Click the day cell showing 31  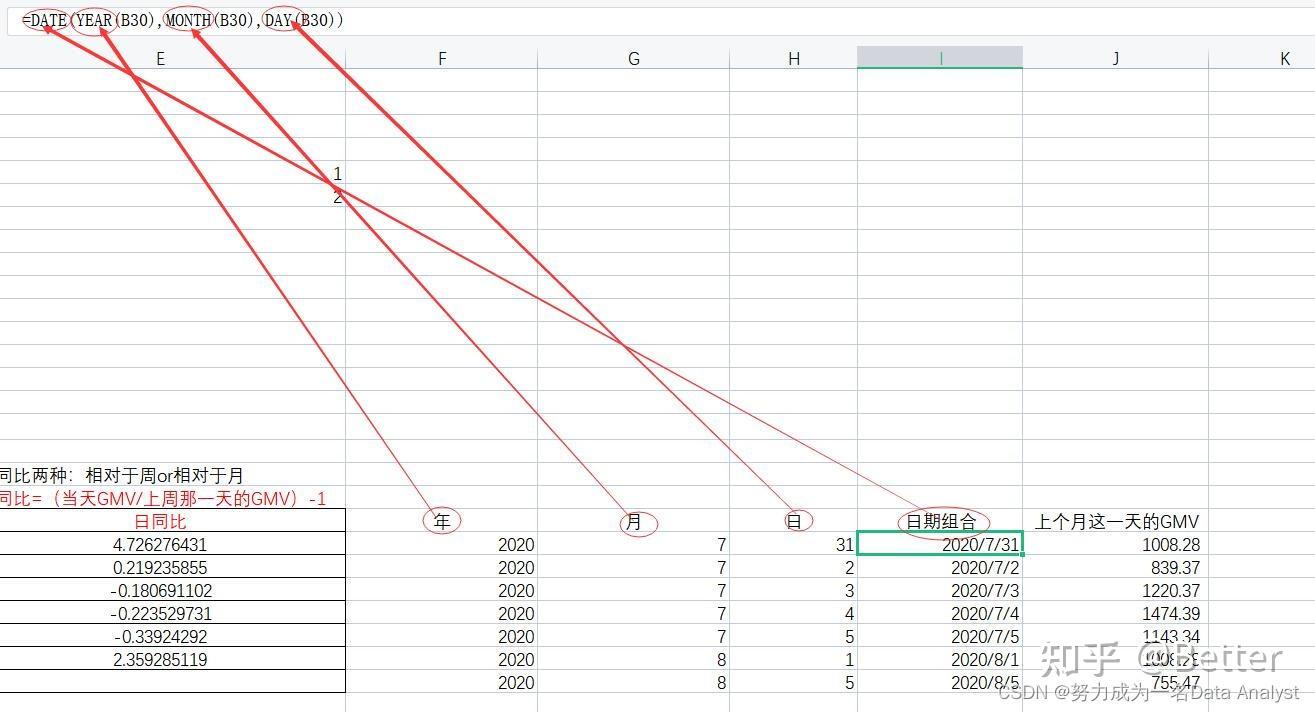click(x=793, y=545)
